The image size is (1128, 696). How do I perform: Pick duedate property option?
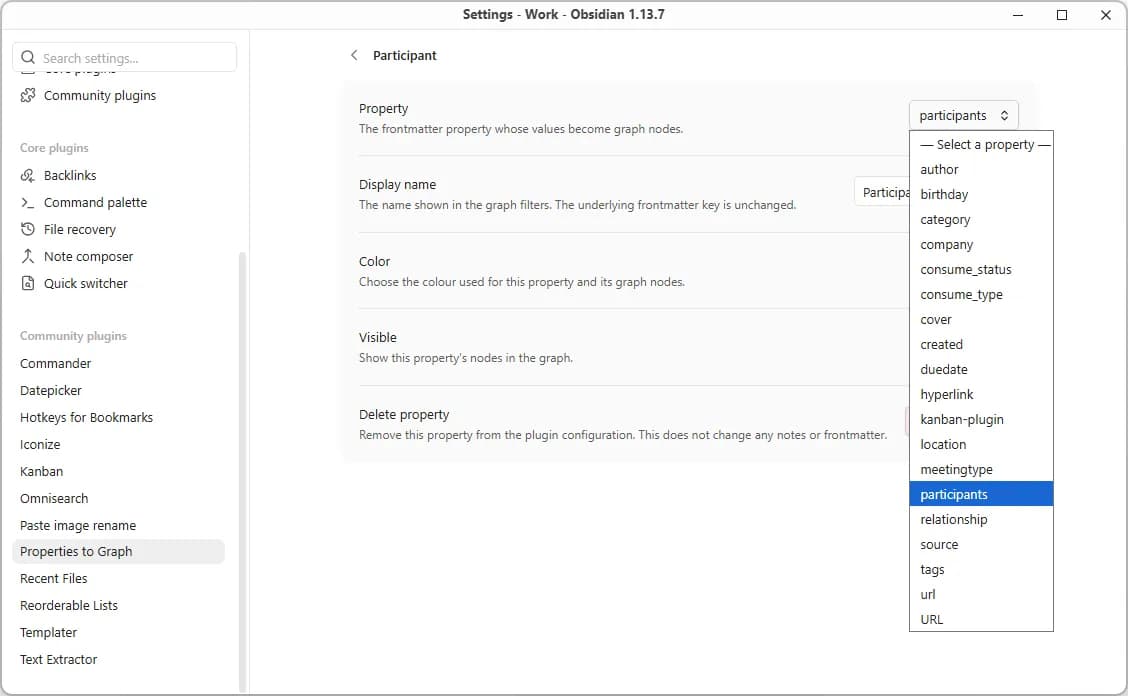pos(981,369)
